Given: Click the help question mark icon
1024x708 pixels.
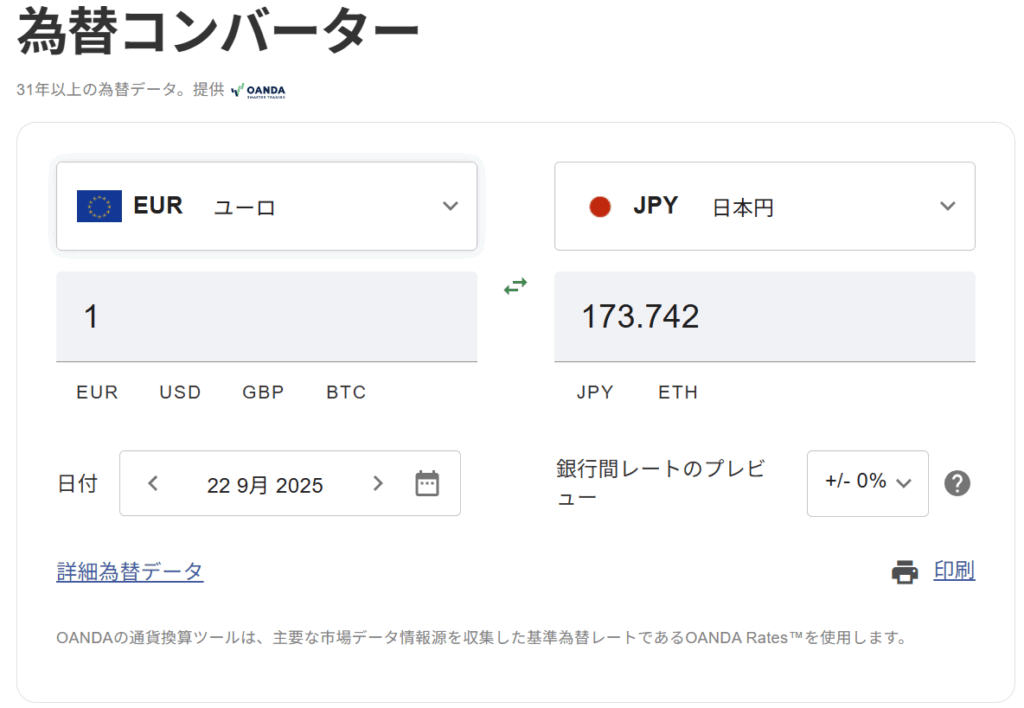Looking at the screenshot, I should click(957, 484).
